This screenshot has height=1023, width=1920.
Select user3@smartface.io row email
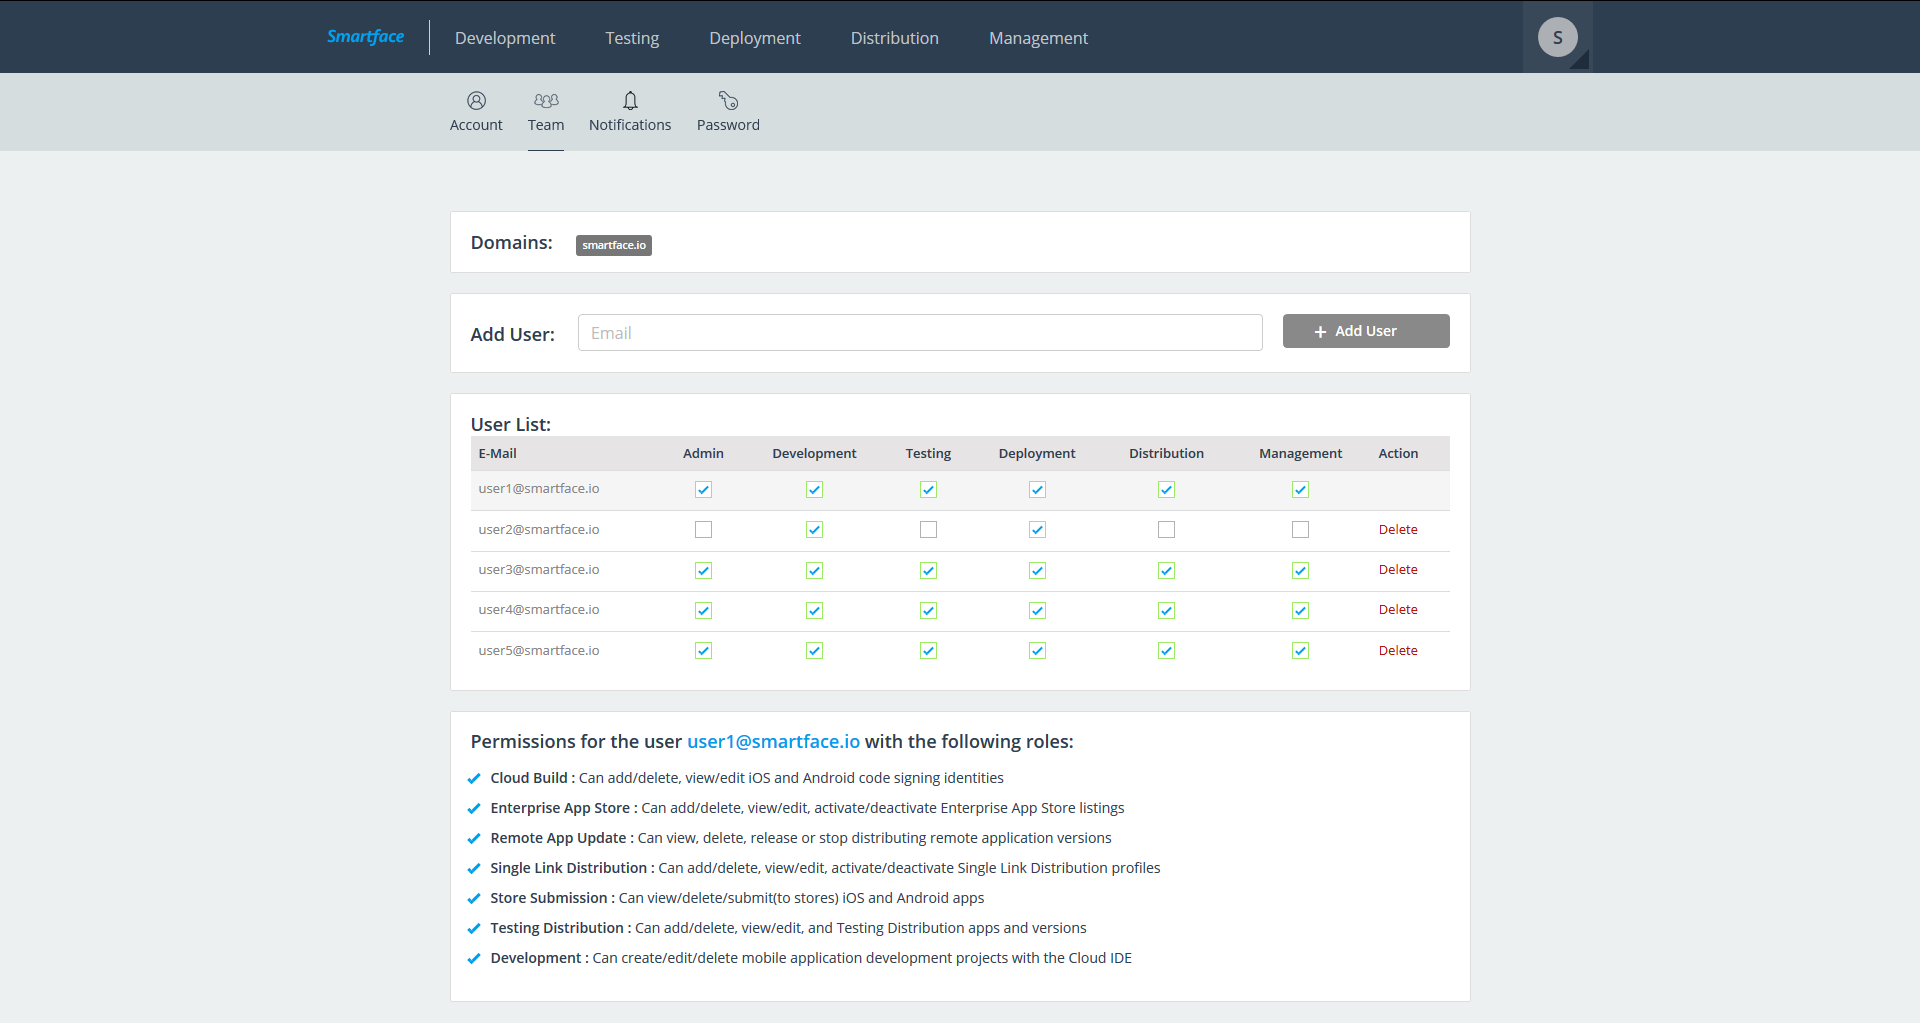[539, 570]
